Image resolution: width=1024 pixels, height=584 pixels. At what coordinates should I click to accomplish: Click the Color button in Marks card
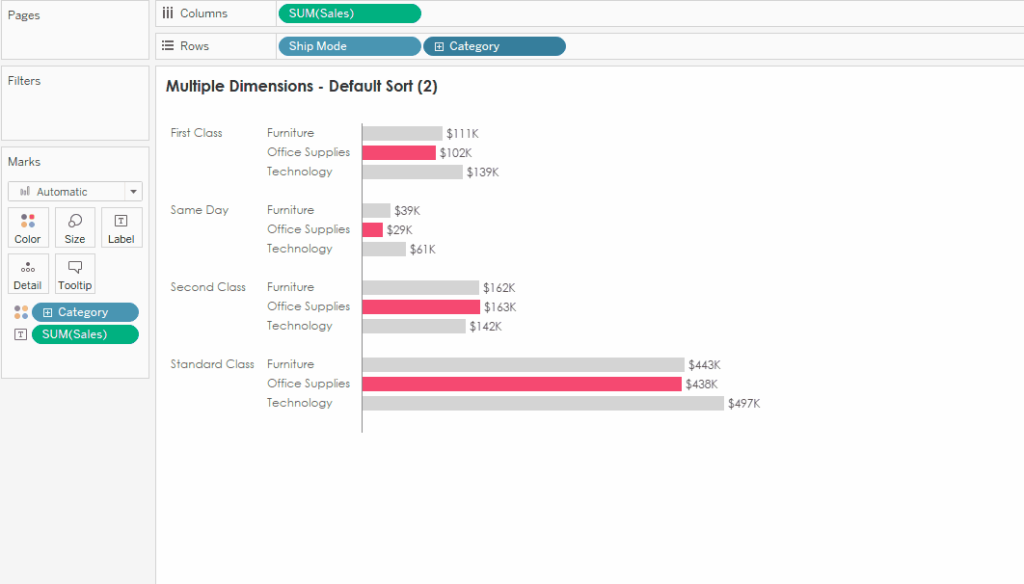(28, 227)
